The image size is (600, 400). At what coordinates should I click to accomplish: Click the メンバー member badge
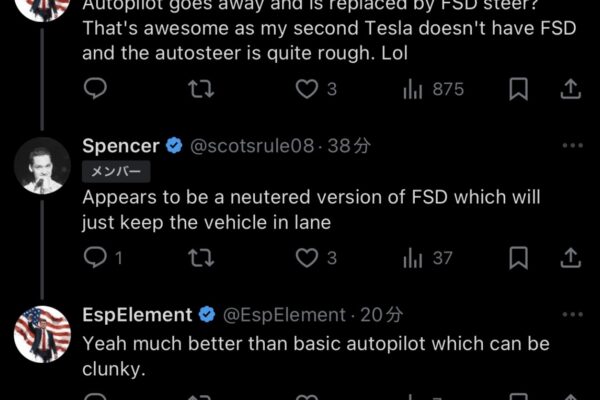115,171
